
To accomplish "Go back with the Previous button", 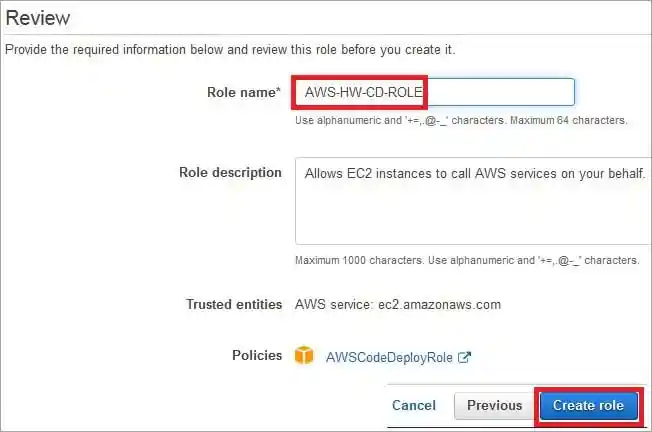I will coord(494,405).
